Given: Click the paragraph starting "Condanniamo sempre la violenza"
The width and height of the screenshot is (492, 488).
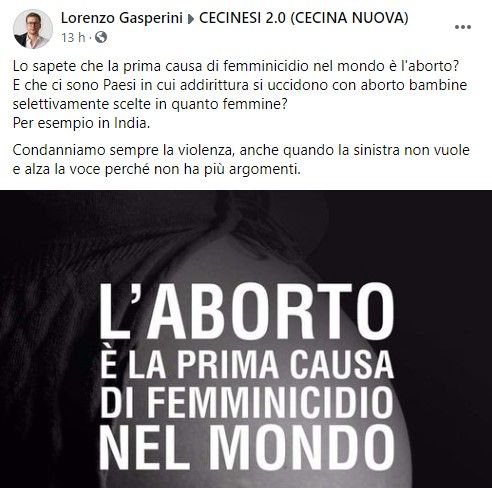Looking at the screenshot, I should coord(241,159).
